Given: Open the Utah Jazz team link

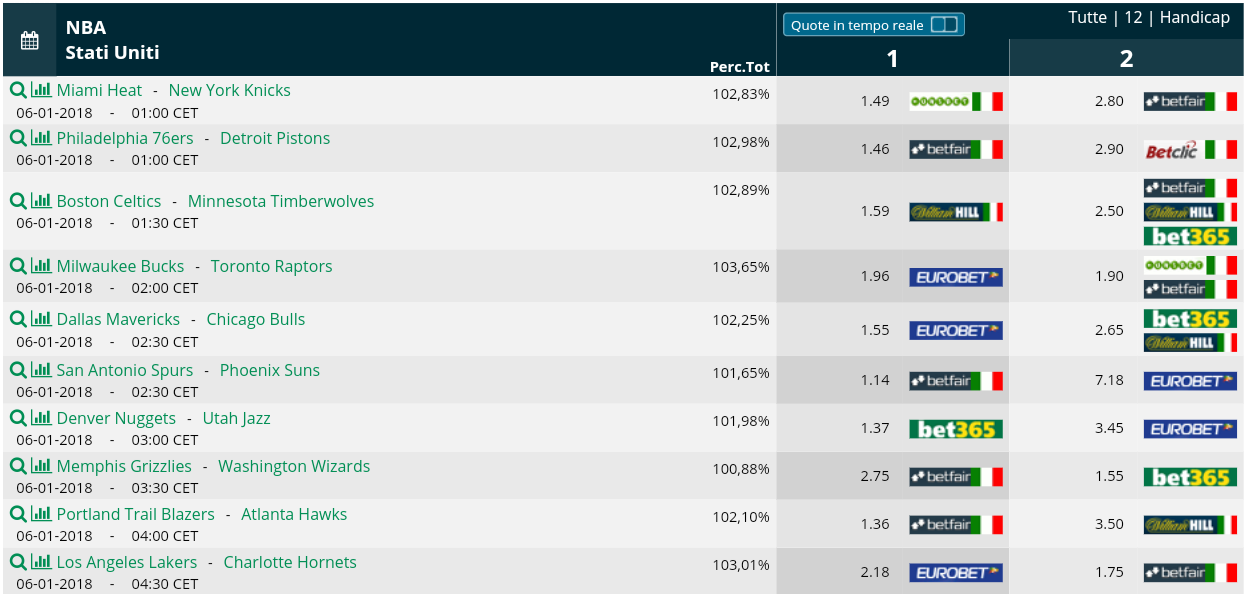Looking at the screenshot, I should click(x=236, y=418).
